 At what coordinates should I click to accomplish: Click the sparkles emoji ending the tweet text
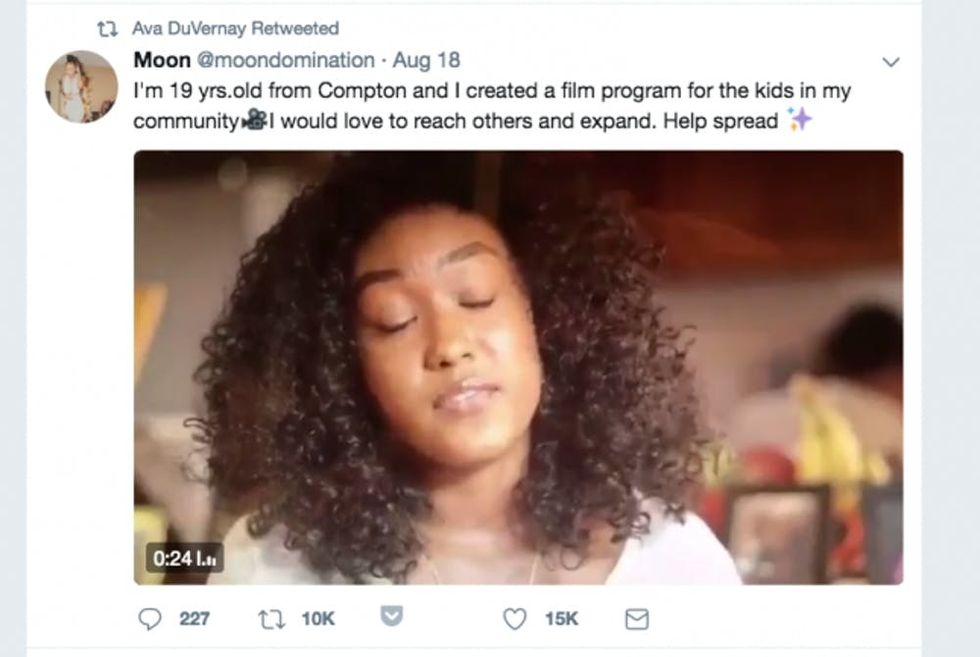(x=799, y=120)
